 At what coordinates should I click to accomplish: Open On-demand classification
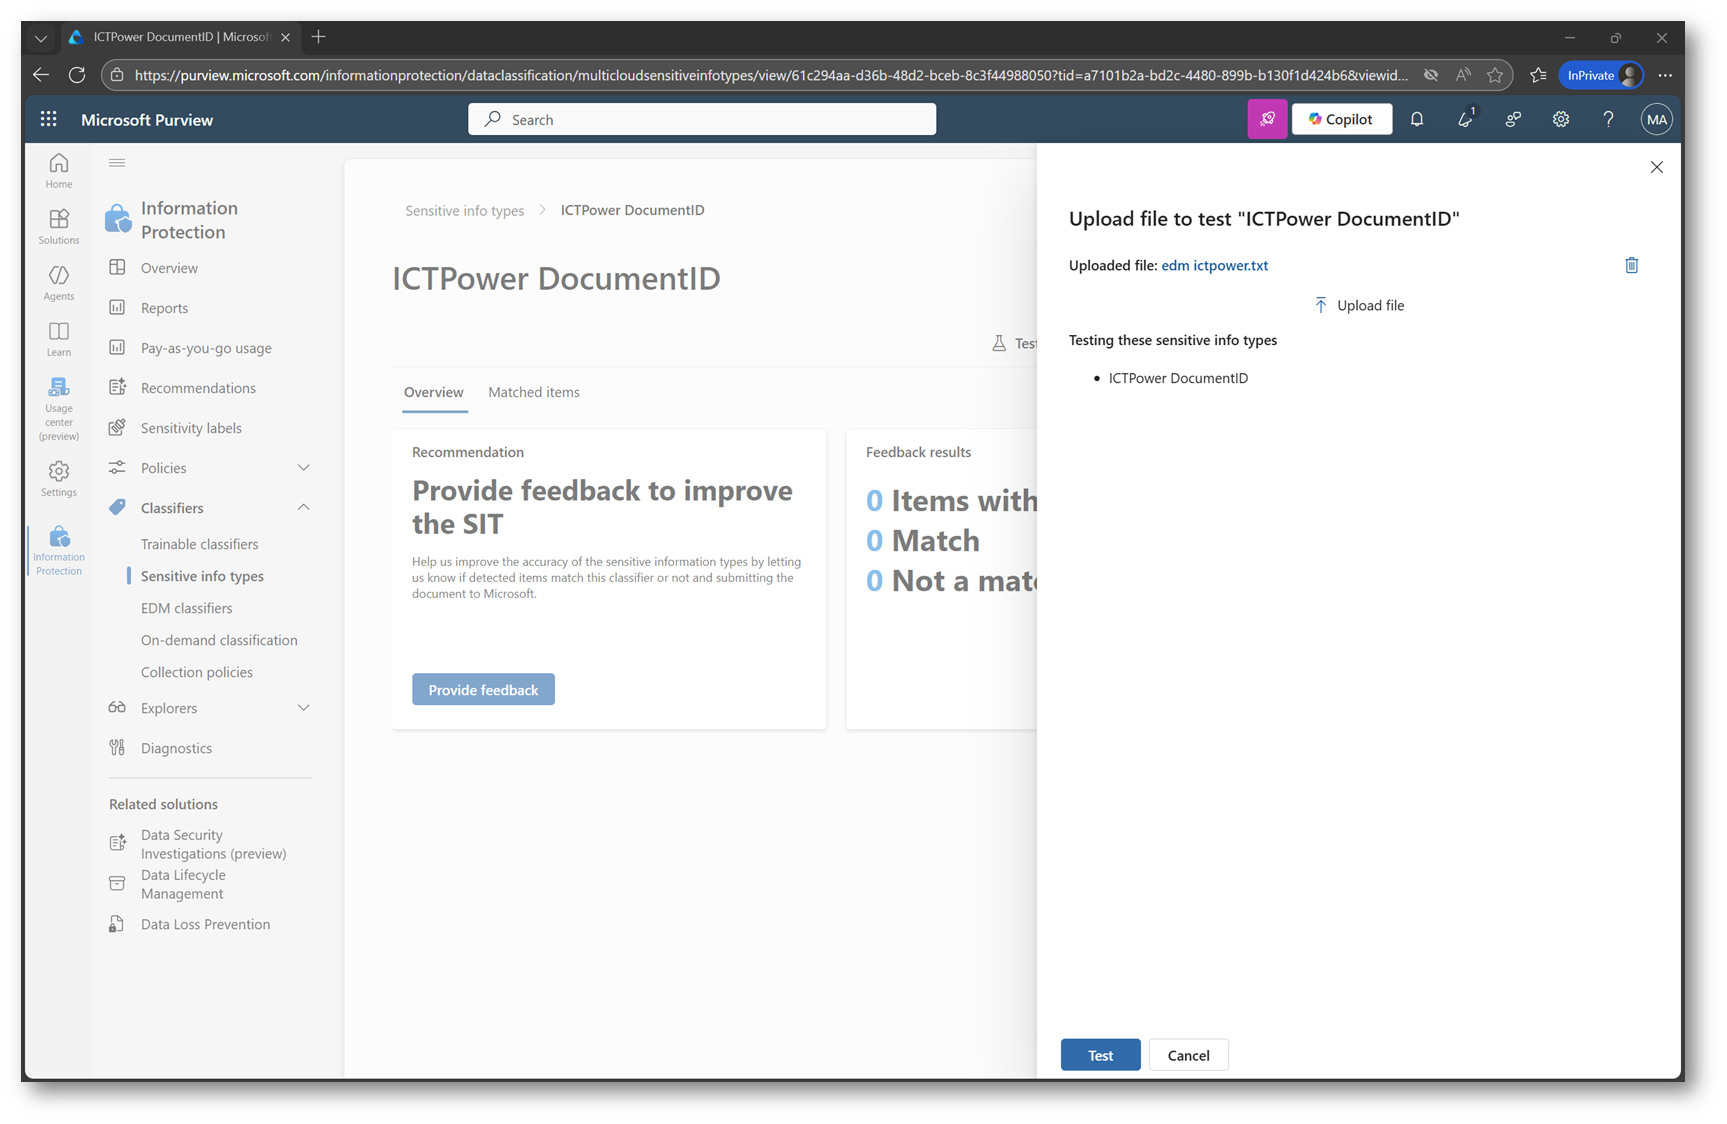pyautogui.click(x=219, y=640)
